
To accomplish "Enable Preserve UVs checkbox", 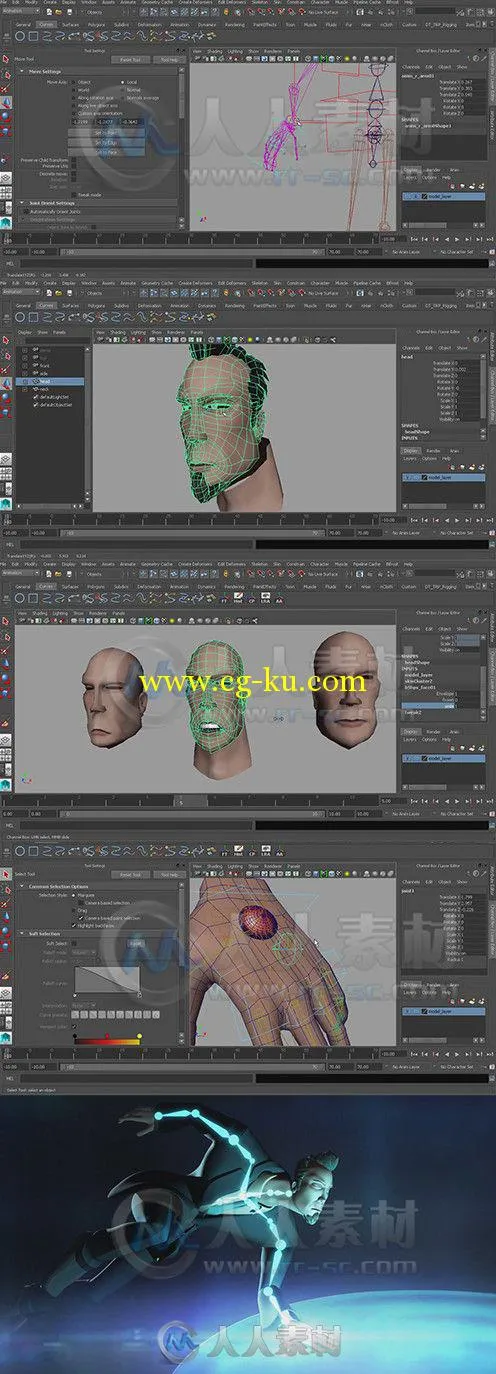I will click(x=74, y=167).
